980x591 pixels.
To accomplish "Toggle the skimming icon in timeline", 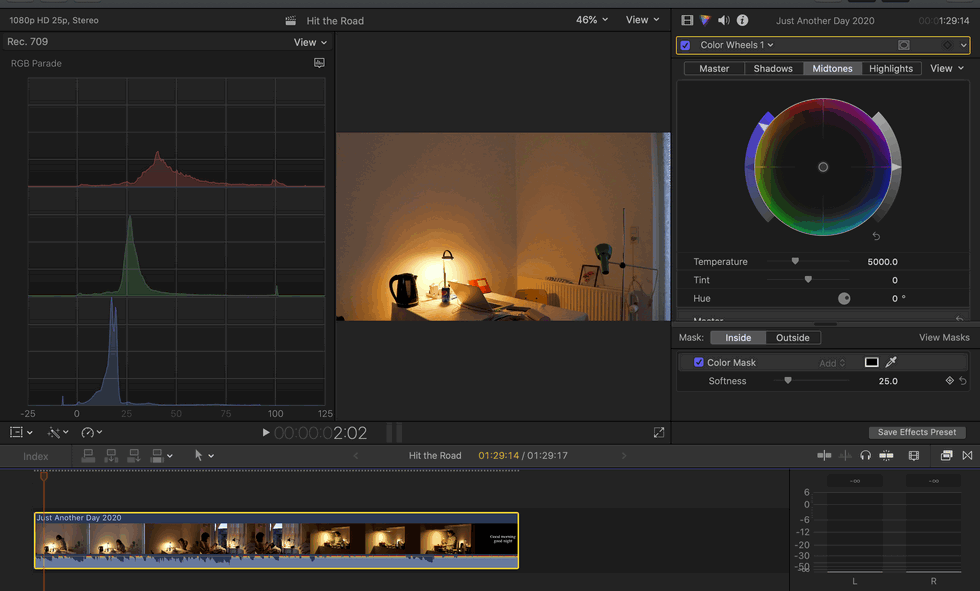I will pyautogui.click(x=824, y=455).
